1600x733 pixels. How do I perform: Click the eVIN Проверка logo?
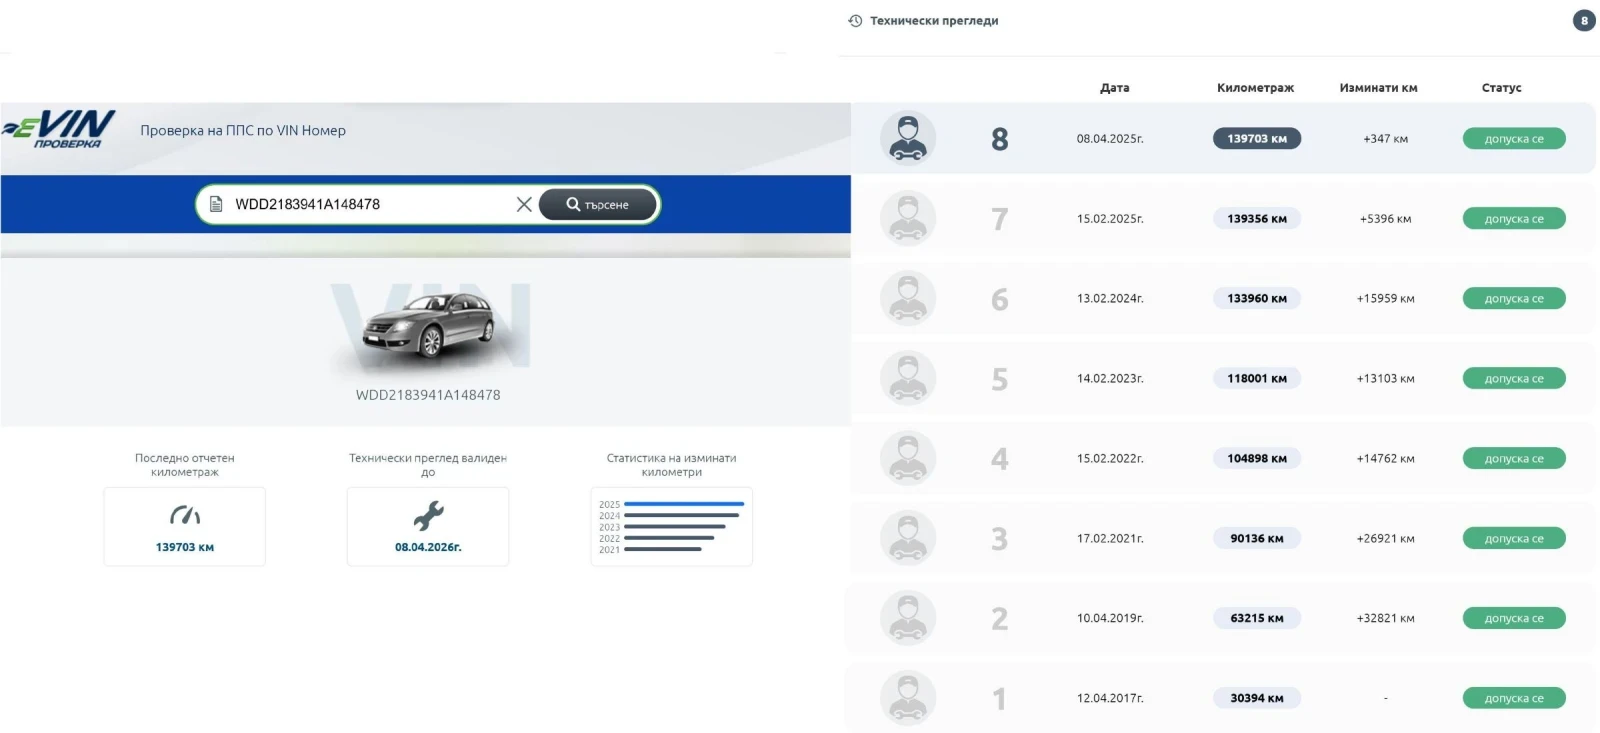click(60, 129)
